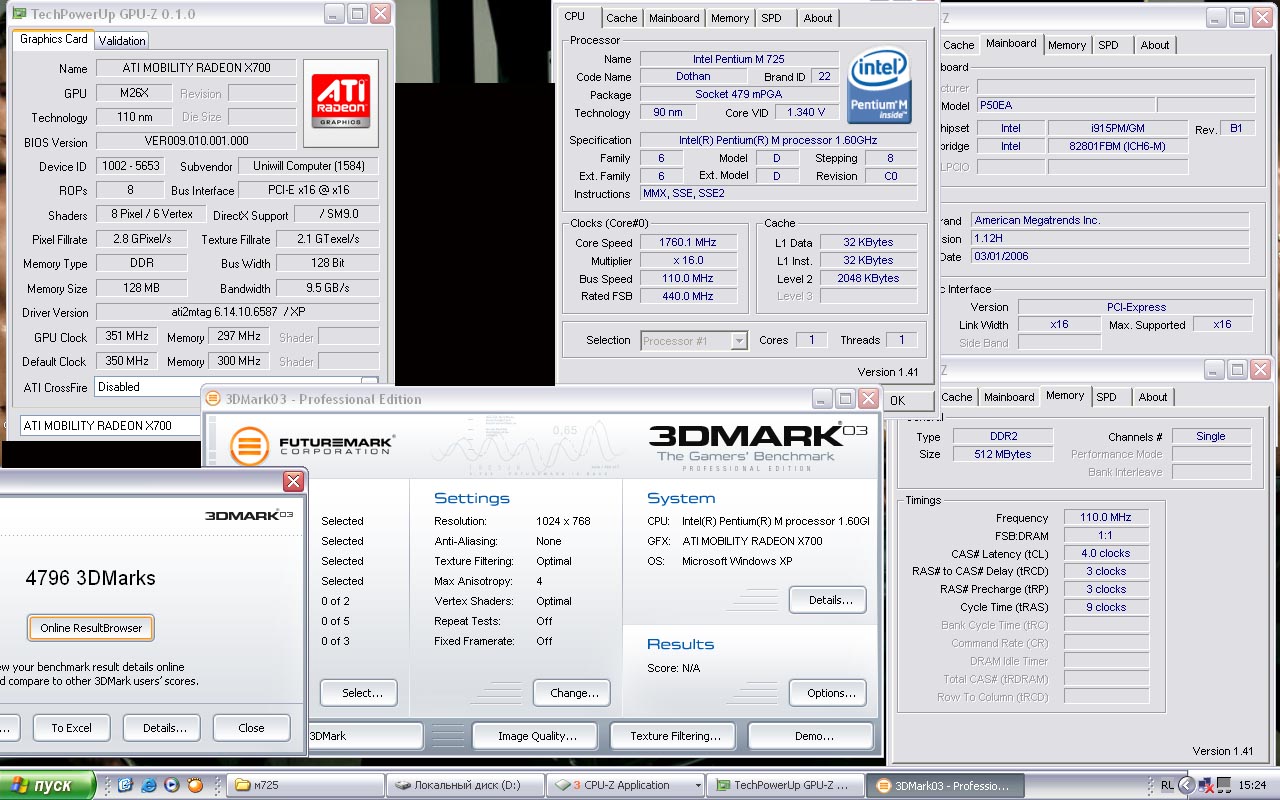Image resolution: width=1280 pixels, height=800 pixels.
Task: Click Close button in score dialog
Action: [x=251, y=728]
